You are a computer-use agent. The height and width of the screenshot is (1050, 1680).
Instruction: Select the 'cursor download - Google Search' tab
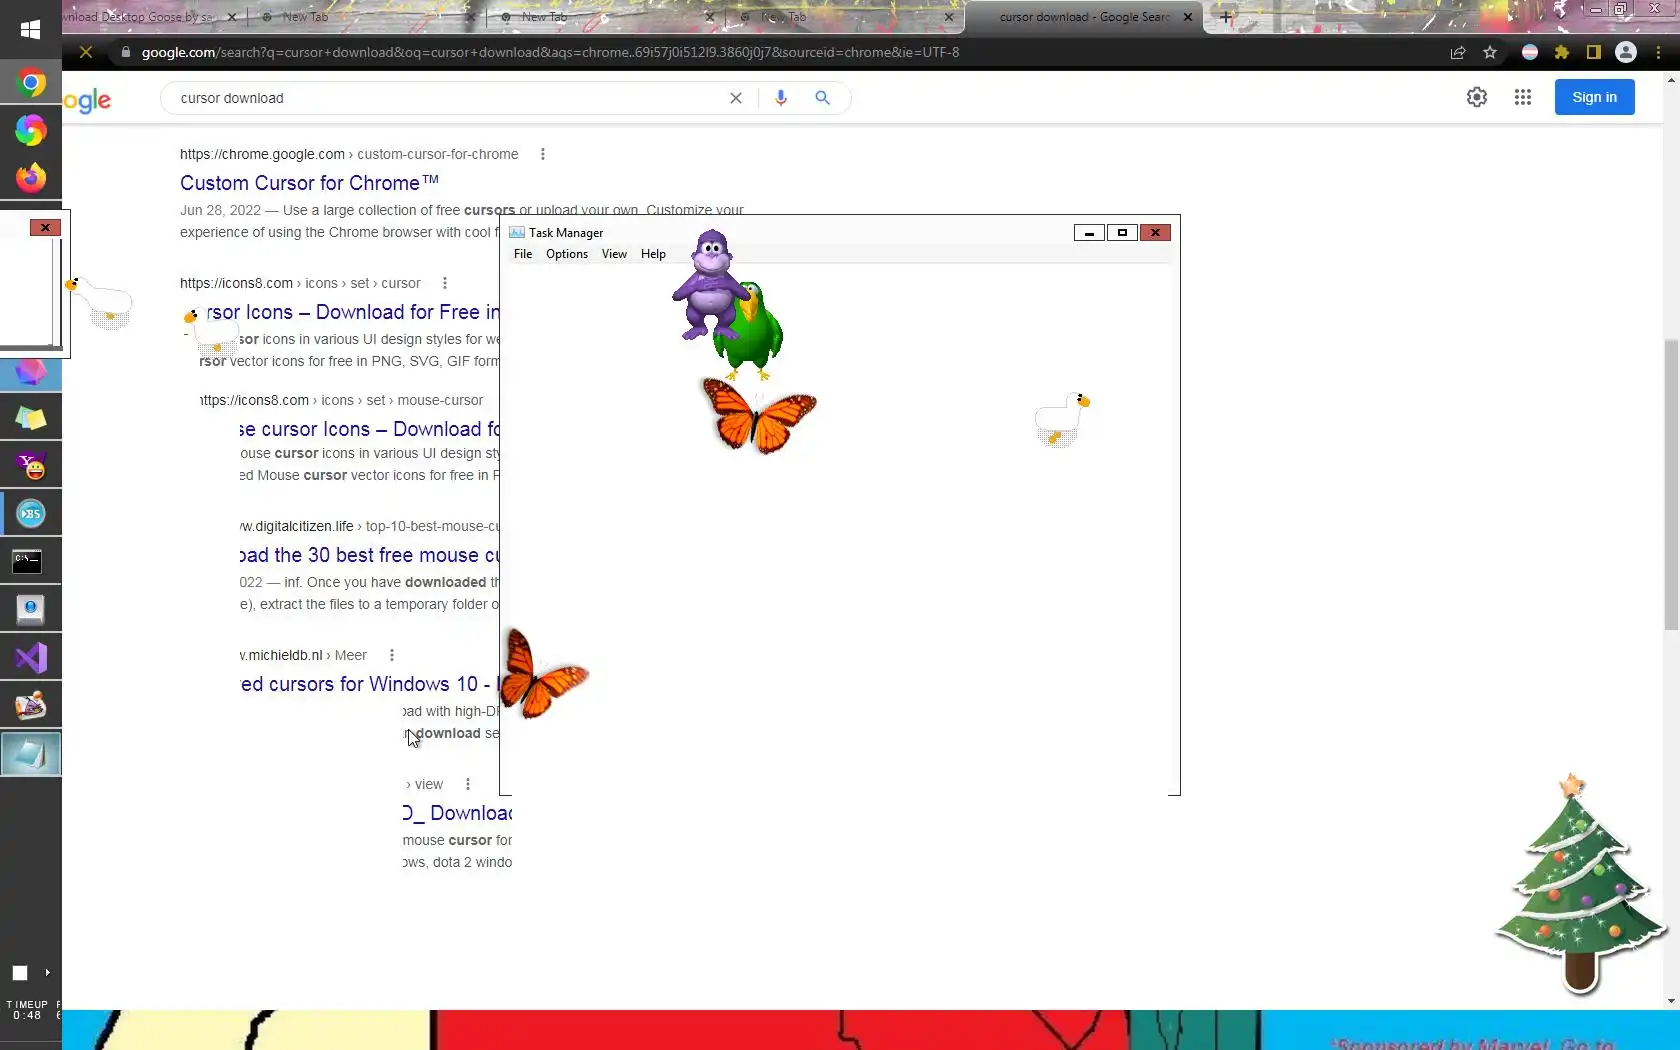pyautogui.click(x=1084, y=17)
